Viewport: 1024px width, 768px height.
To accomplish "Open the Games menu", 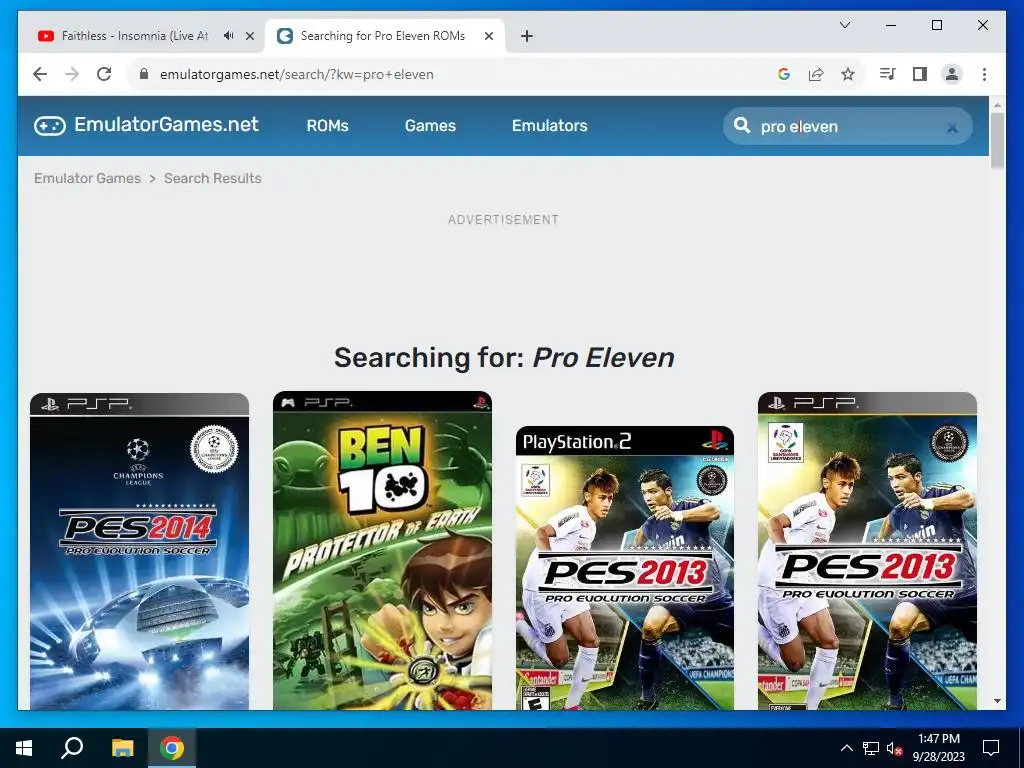I will 430,125.
